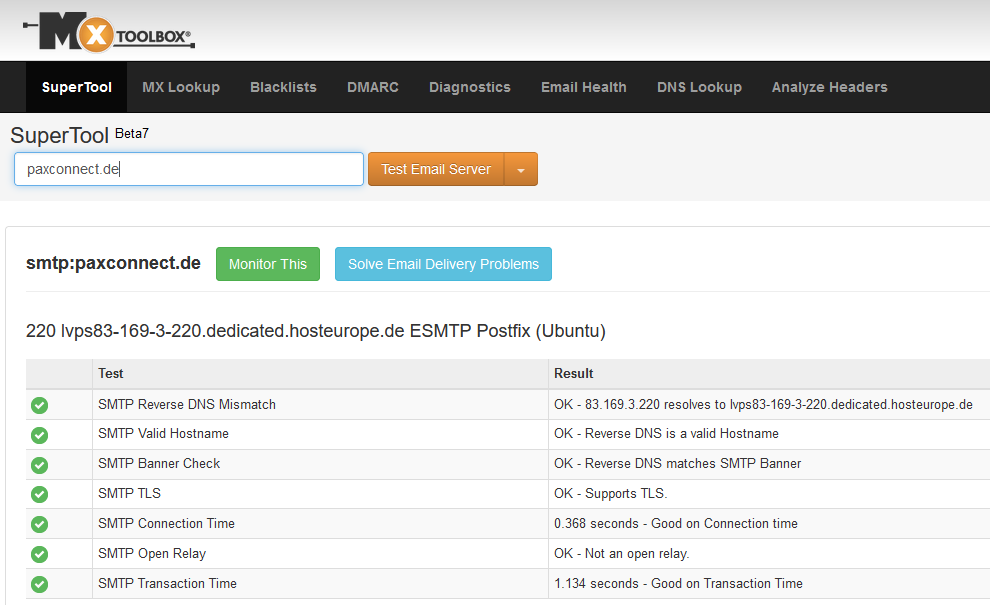
Task: Click result '0.368 seconds - Good on Connection time'
Action: tap(676, 524)
